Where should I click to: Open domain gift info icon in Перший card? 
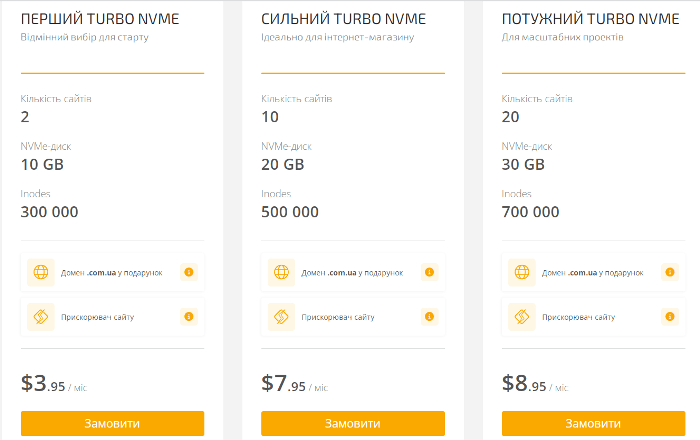click(189, 272)
